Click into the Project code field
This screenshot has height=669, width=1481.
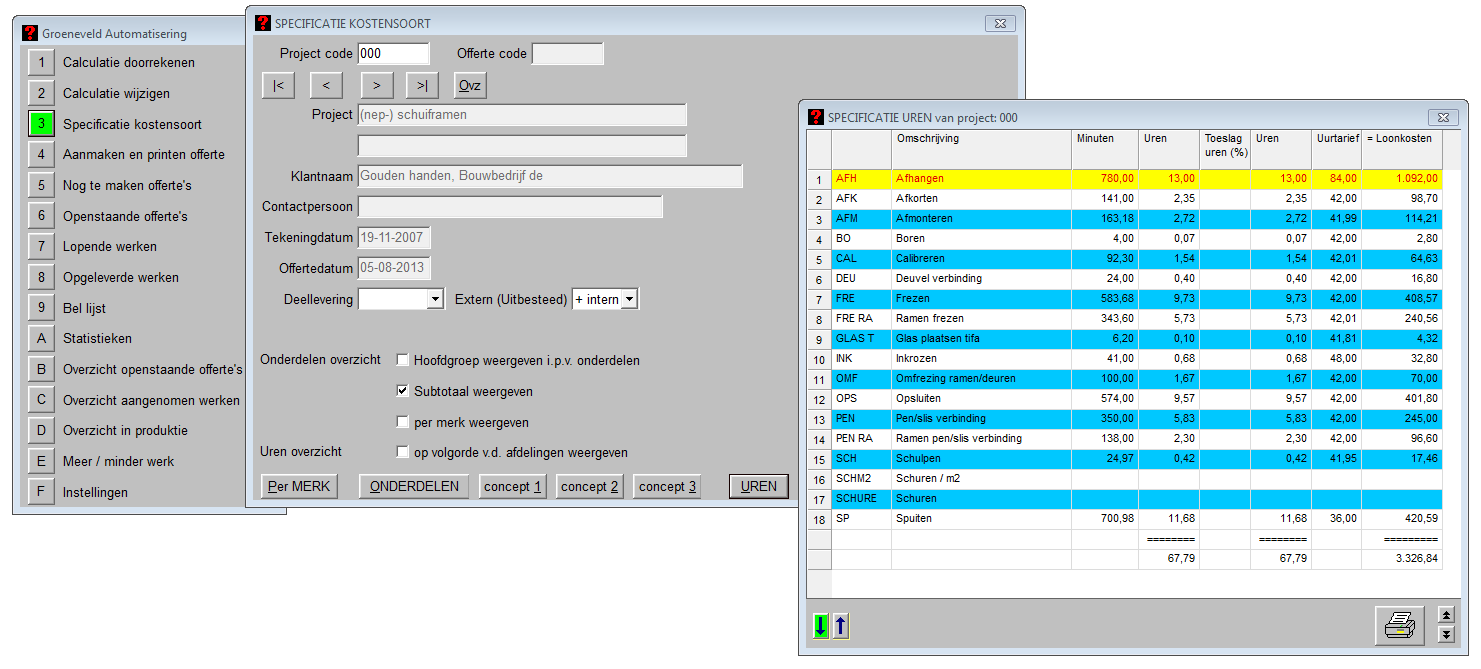pyautogui.click(x=392, y=54)
